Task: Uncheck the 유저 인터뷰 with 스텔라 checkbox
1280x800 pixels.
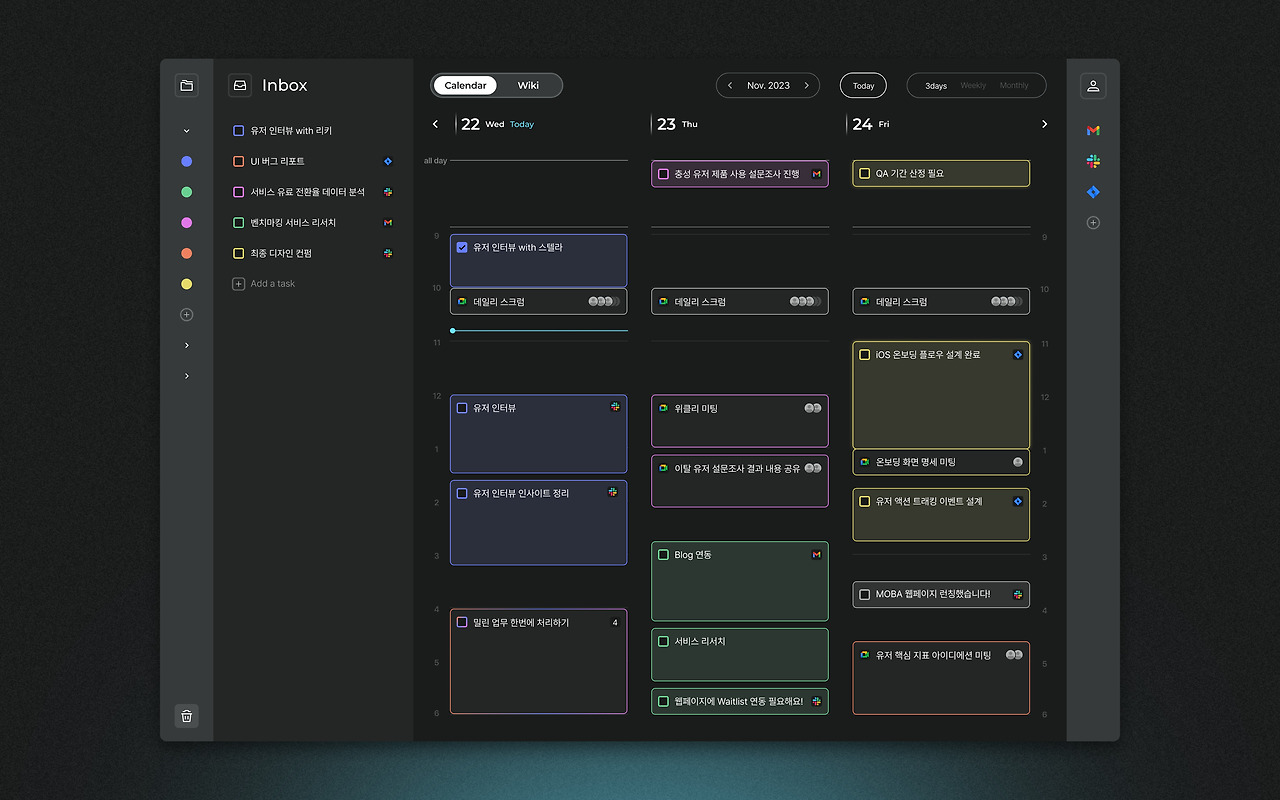Action: [x=462, y=247]
